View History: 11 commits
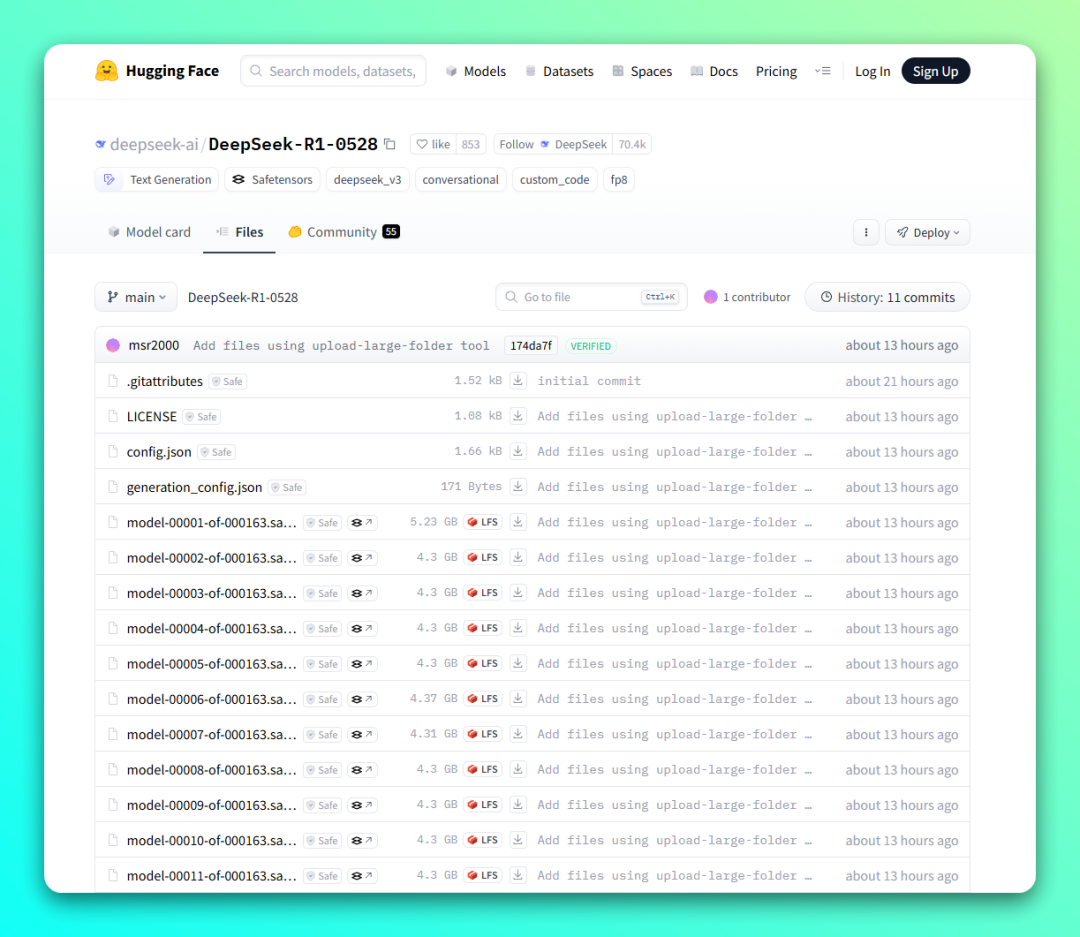 pyautogui.click(x=887, y=297)
